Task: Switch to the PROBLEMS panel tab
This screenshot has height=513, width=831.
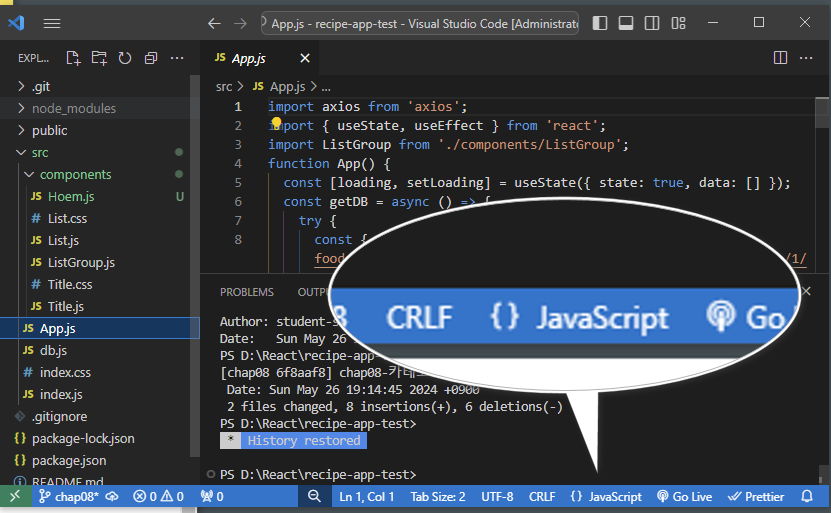Action: coord(247,292)
